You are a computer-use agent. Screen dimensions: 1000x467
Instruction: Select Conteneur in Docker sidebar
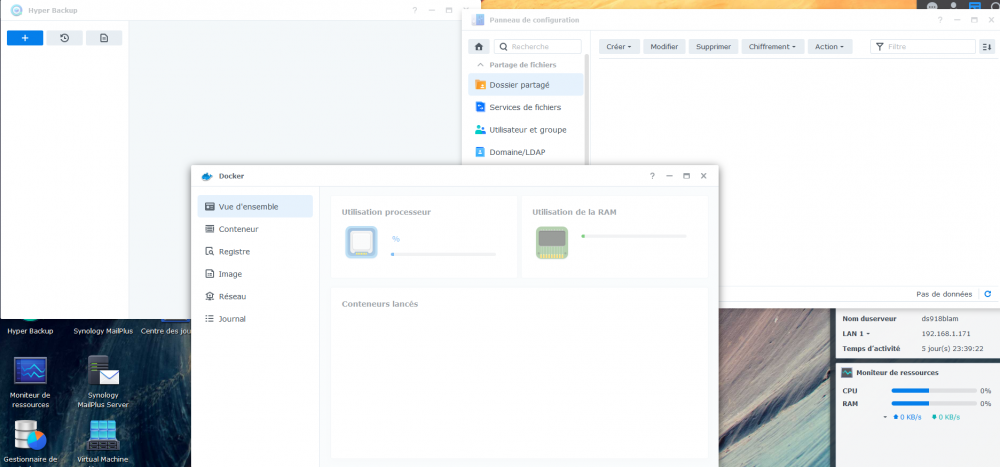tap(255, 229)
